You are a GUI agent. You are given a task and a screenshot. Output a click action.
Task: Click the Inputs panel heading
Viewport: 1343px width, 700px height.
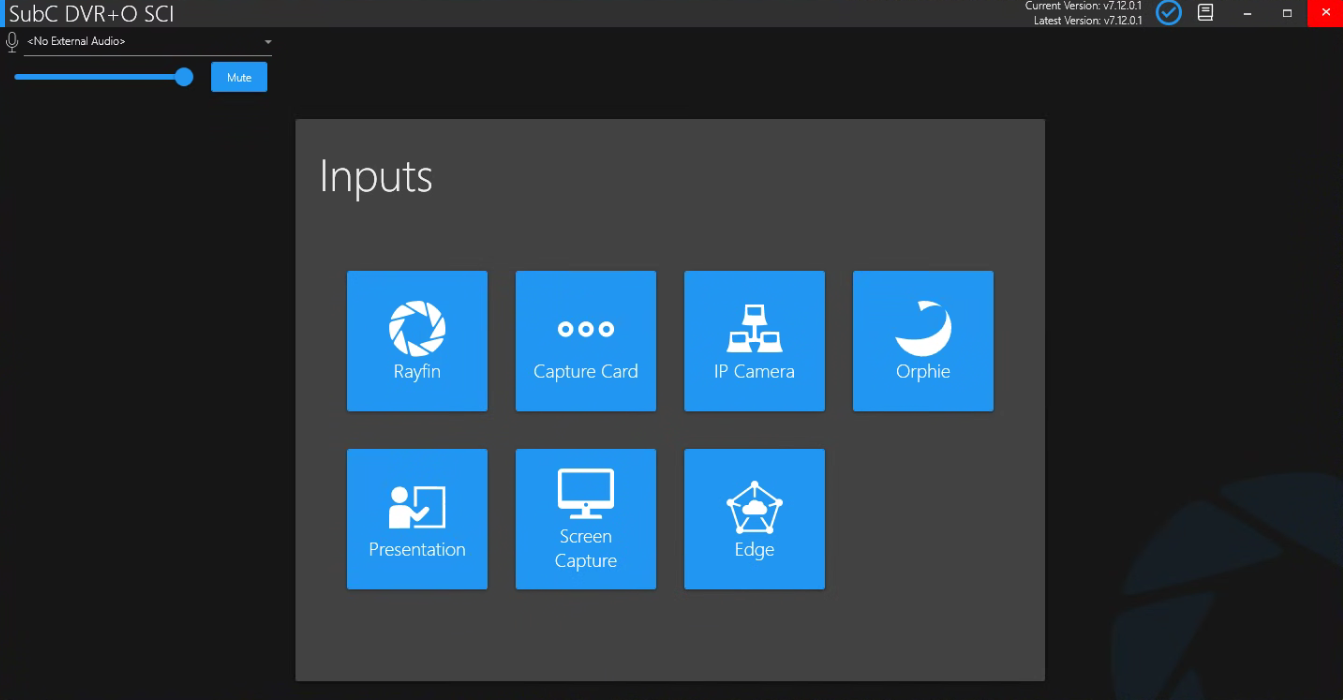(376, 177)
